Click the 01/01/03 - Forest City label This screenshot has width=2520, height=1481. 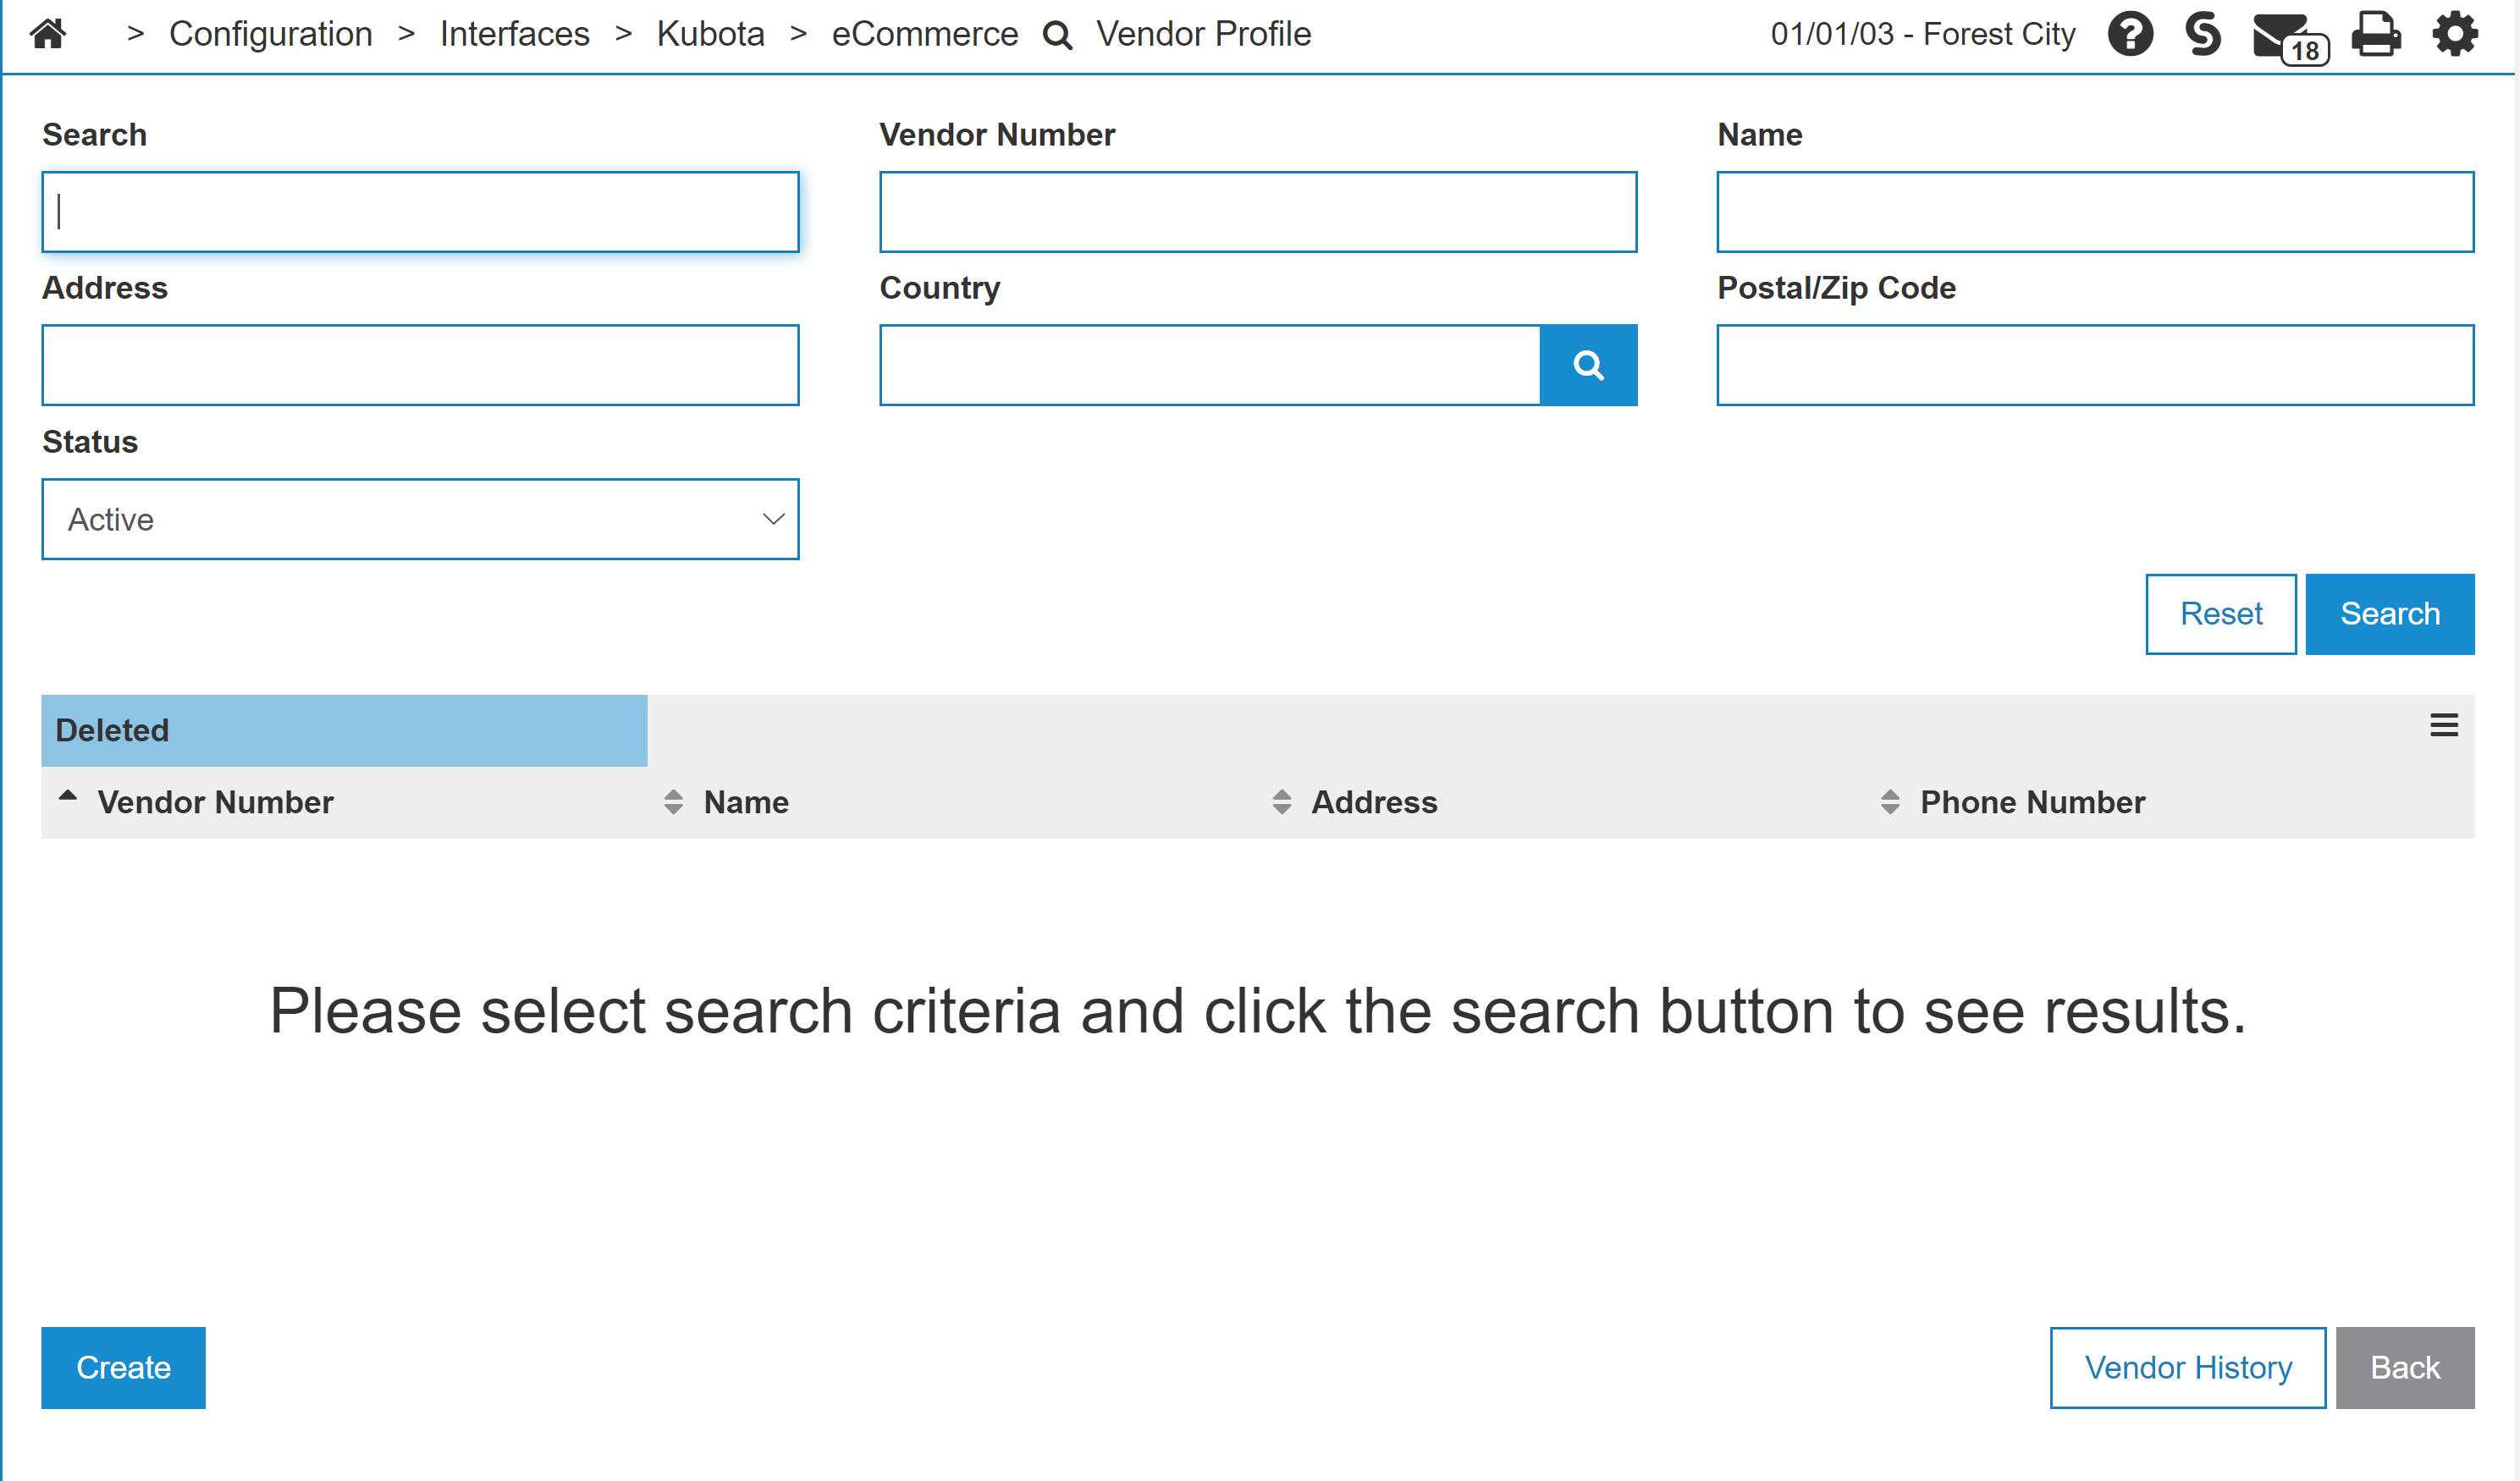click(x=1923, y=34)
